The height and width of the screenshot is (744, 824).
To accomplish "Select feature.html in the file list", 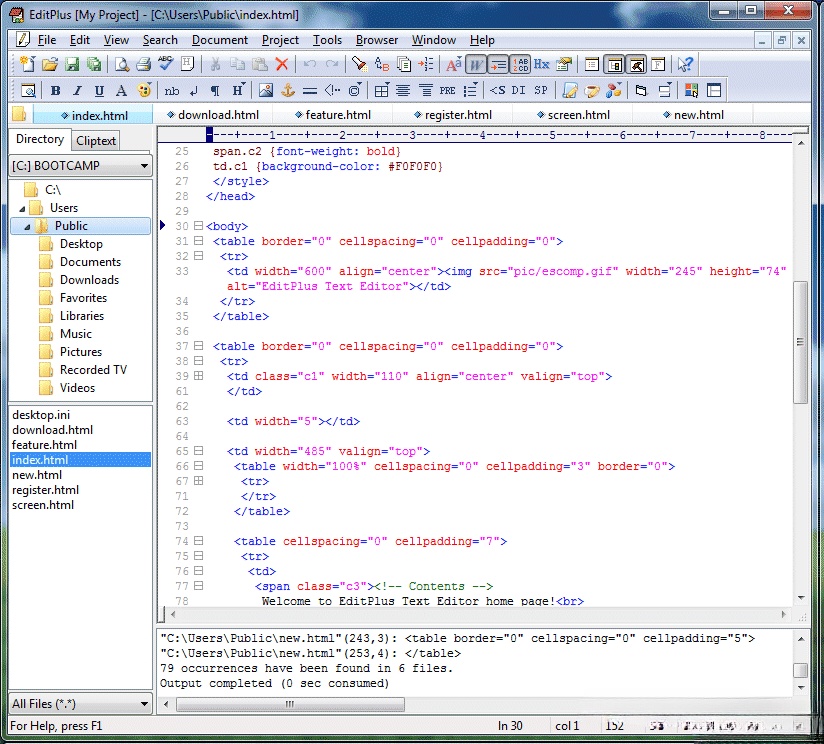I will 44,445.
